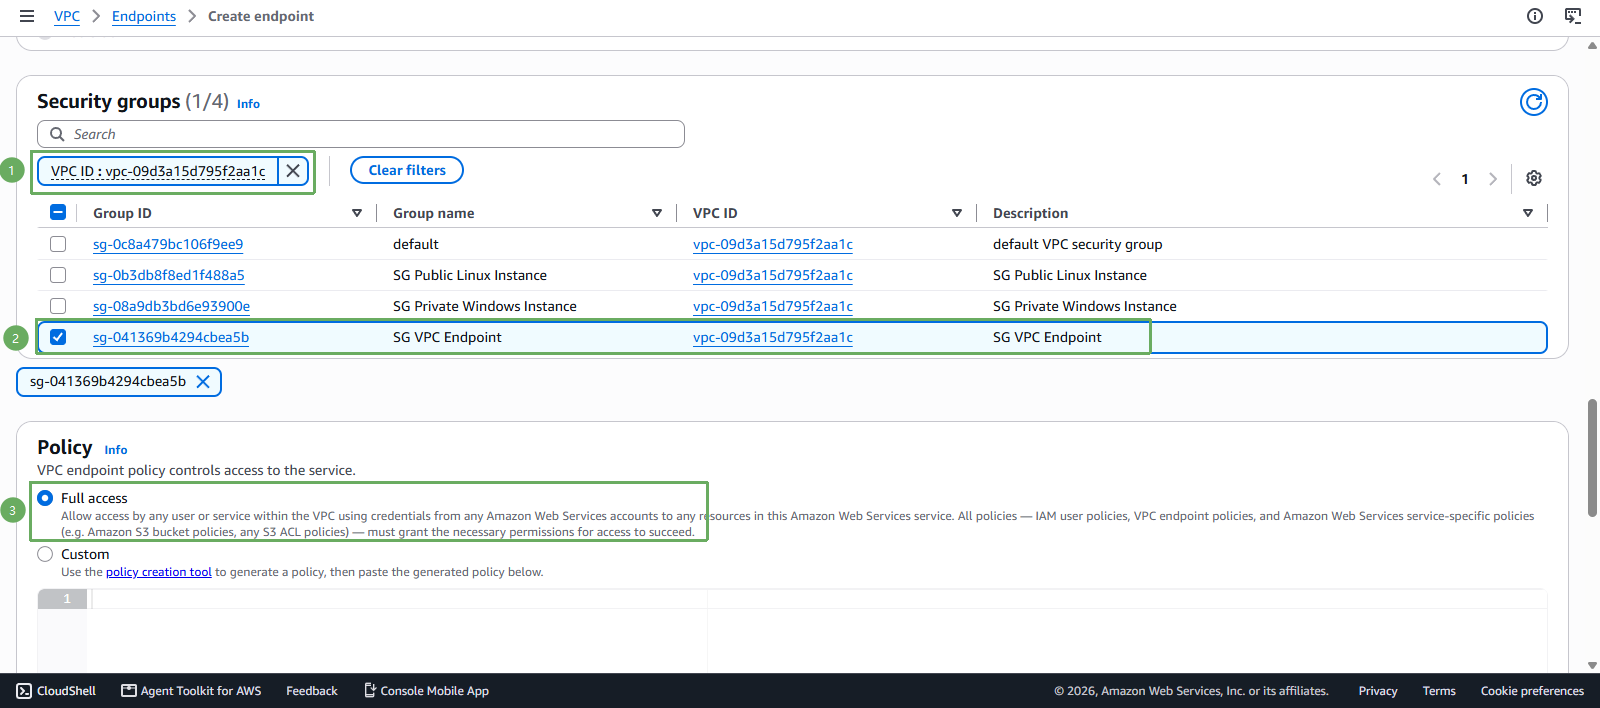Open the CloudShell screen icon in top bar
This screenshot has width=1600, height=708.
(x=1573, y=16)
